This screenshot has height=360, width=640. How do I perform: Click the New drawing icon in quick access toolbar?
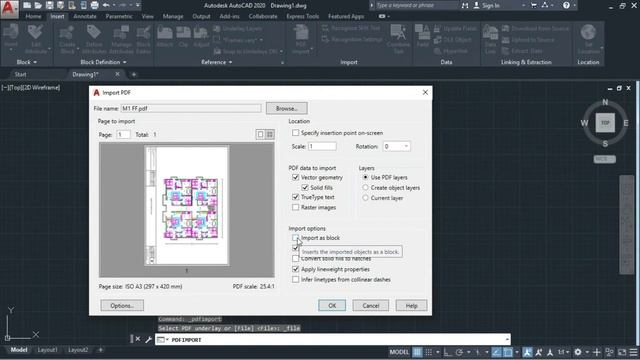tap(27, 5)
